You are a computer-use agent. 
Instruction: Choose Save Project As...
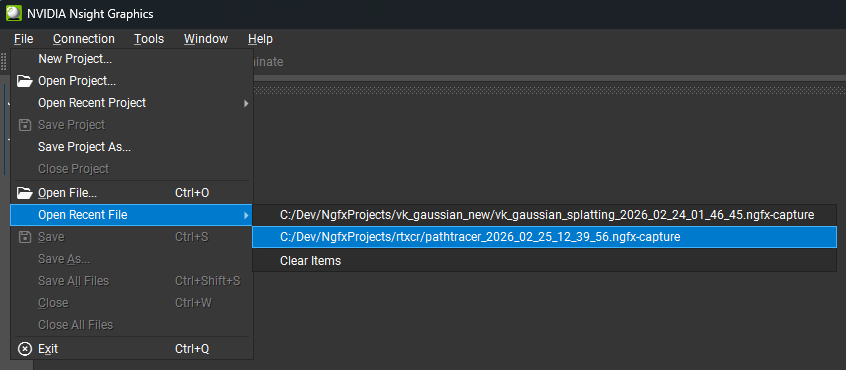[x=131, y=147]
